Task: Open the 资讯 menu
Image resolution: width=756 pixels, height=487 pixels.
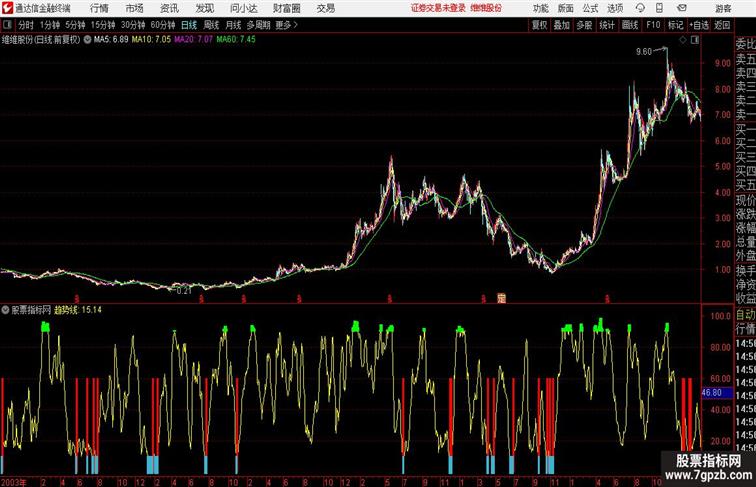Action: click(x=169, y=8)
